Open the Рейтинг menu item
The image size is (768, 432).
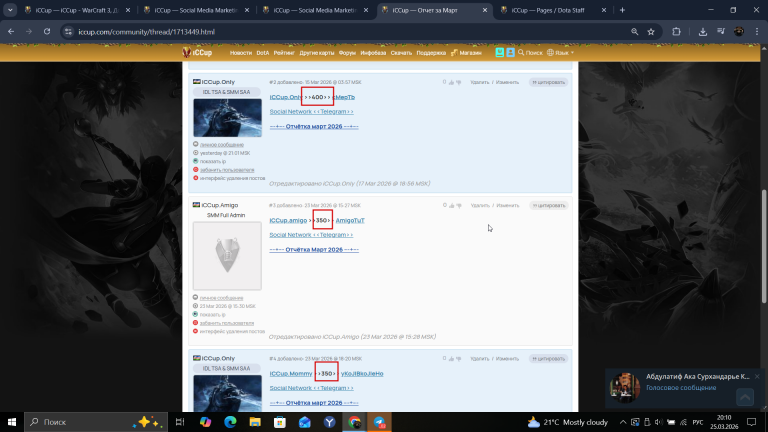284,53
